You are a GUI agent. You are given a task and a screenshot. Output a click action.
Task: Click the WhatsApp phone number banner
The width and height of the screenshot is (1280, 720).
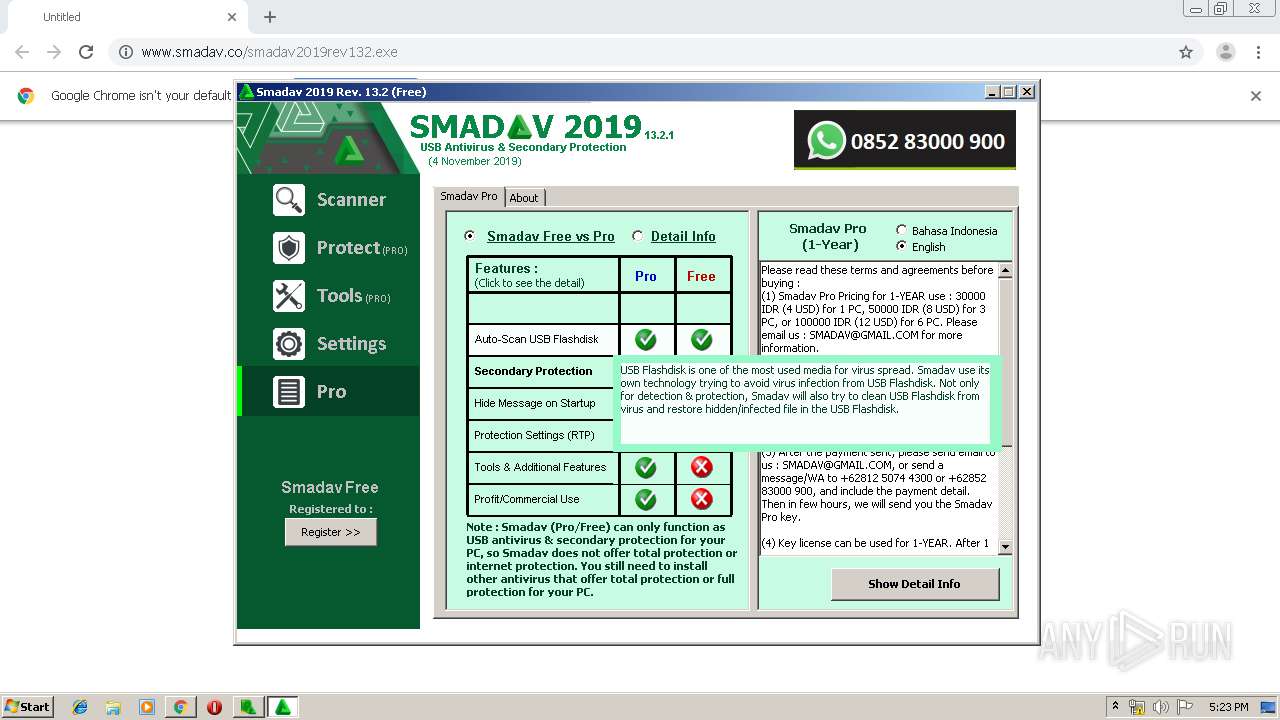pos(905,140)
